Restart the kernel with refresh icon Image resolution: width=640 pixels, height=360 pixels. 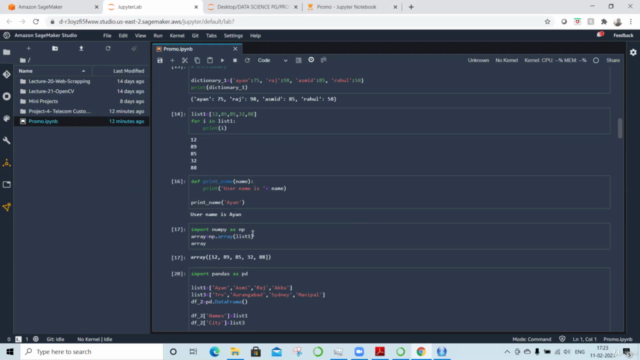[247, 60]
